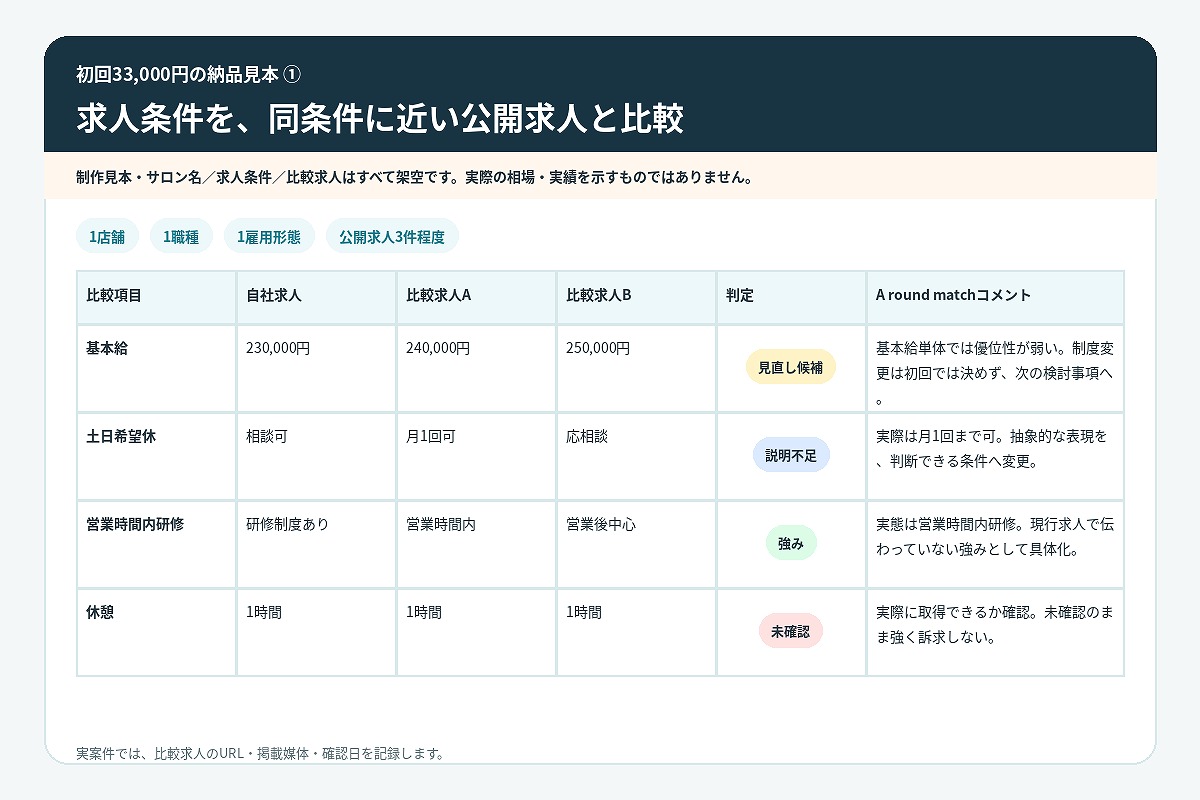1200x800 pixels.
Task: Click the 初回33,000円の納品見本 ① subtitle
Action: [x=188, y=74]
